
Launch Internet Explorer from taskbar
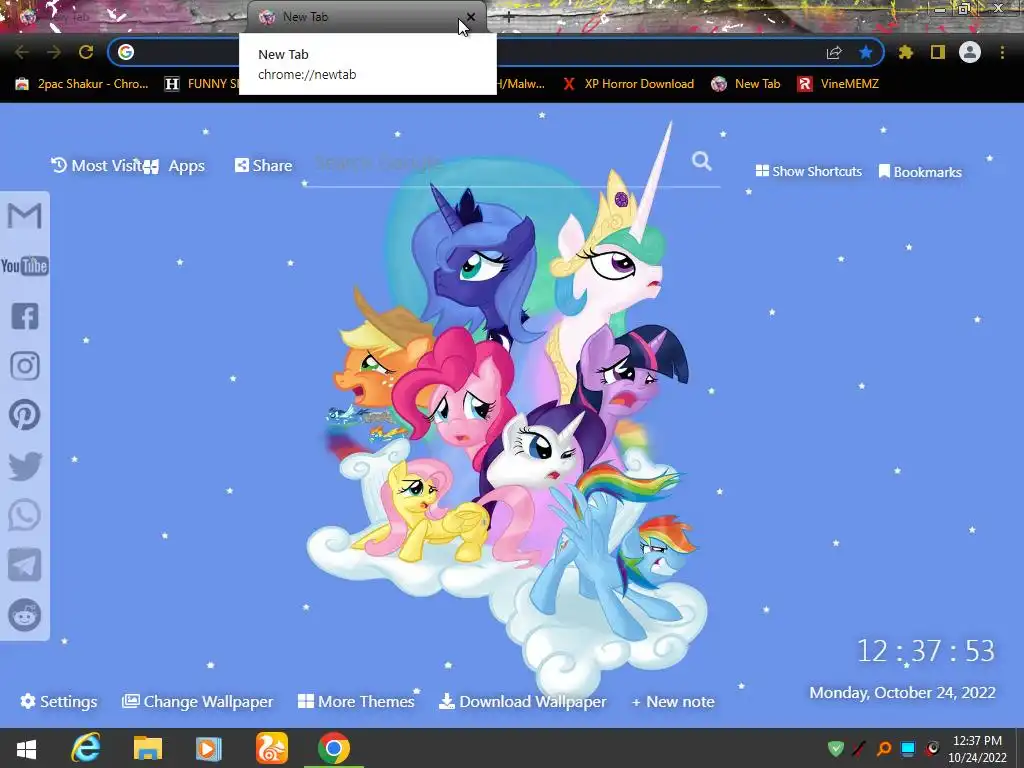[86, 748]
